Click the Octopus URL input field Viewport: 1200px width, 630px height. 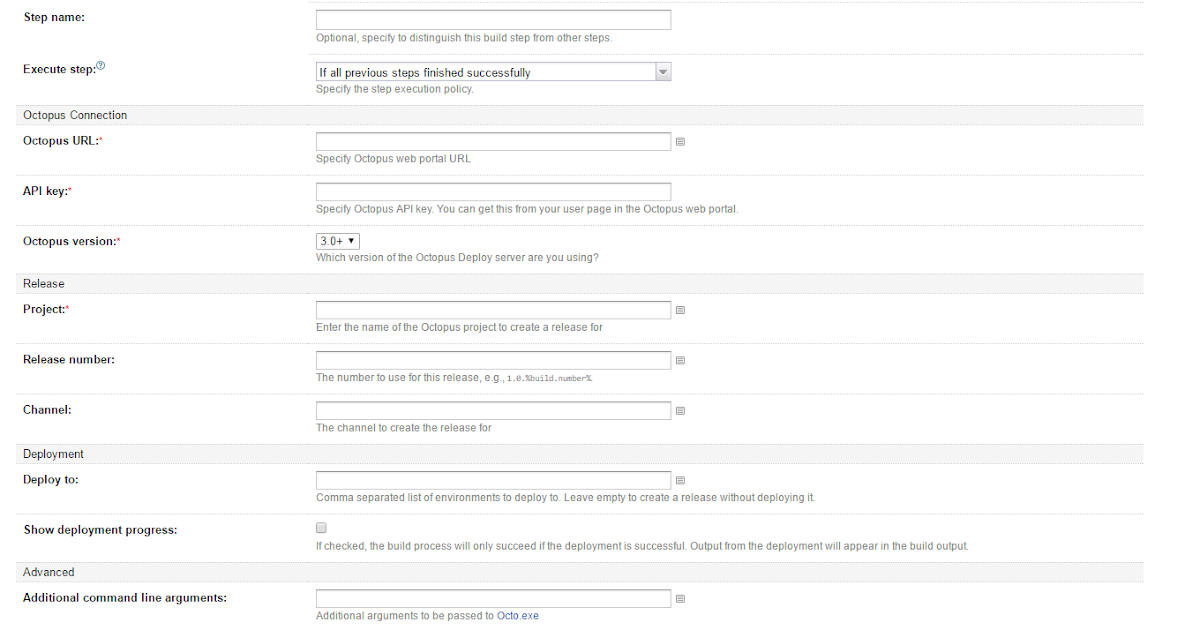tap(493, 141)
